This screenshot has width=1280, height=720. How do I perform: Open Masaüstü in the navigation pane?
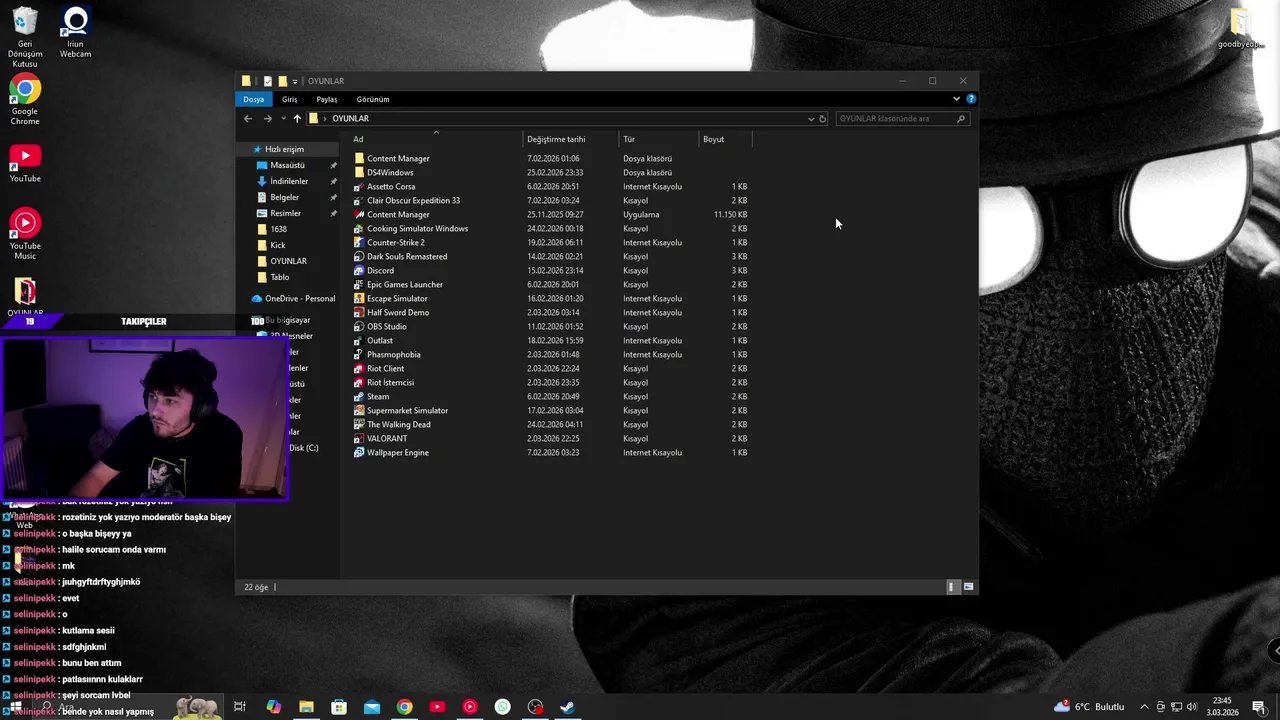click(287, 165)
